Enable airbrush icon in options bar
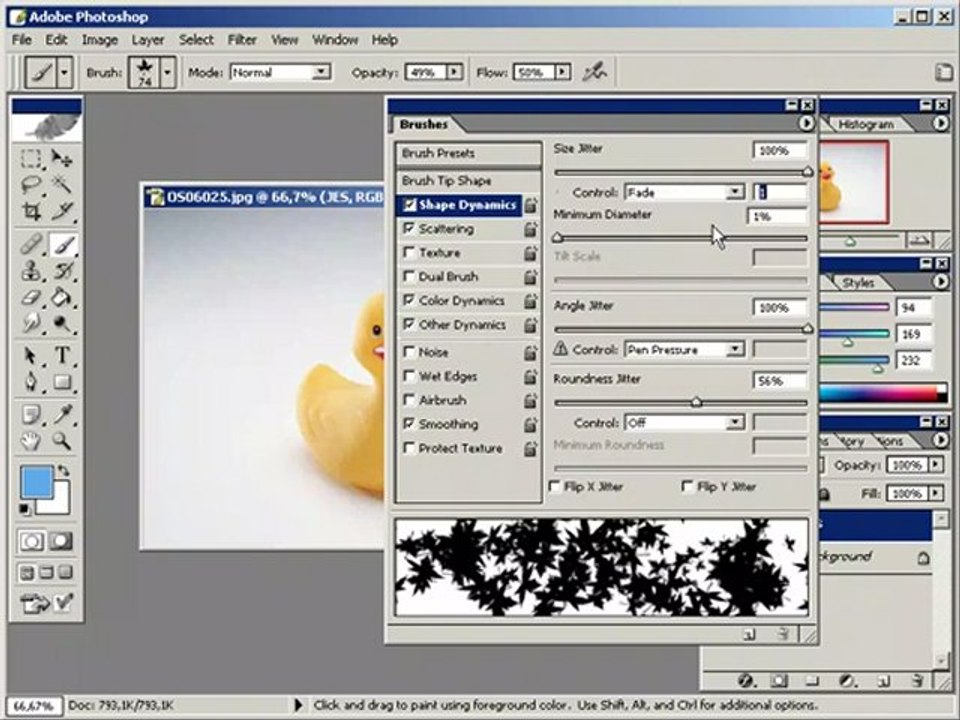 point(594,72)
